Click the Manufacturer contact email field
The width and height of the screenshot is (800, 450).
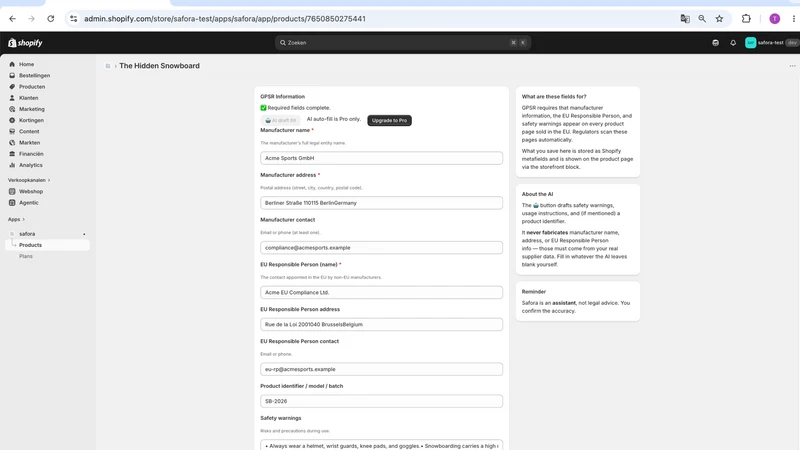click(381, 248)
